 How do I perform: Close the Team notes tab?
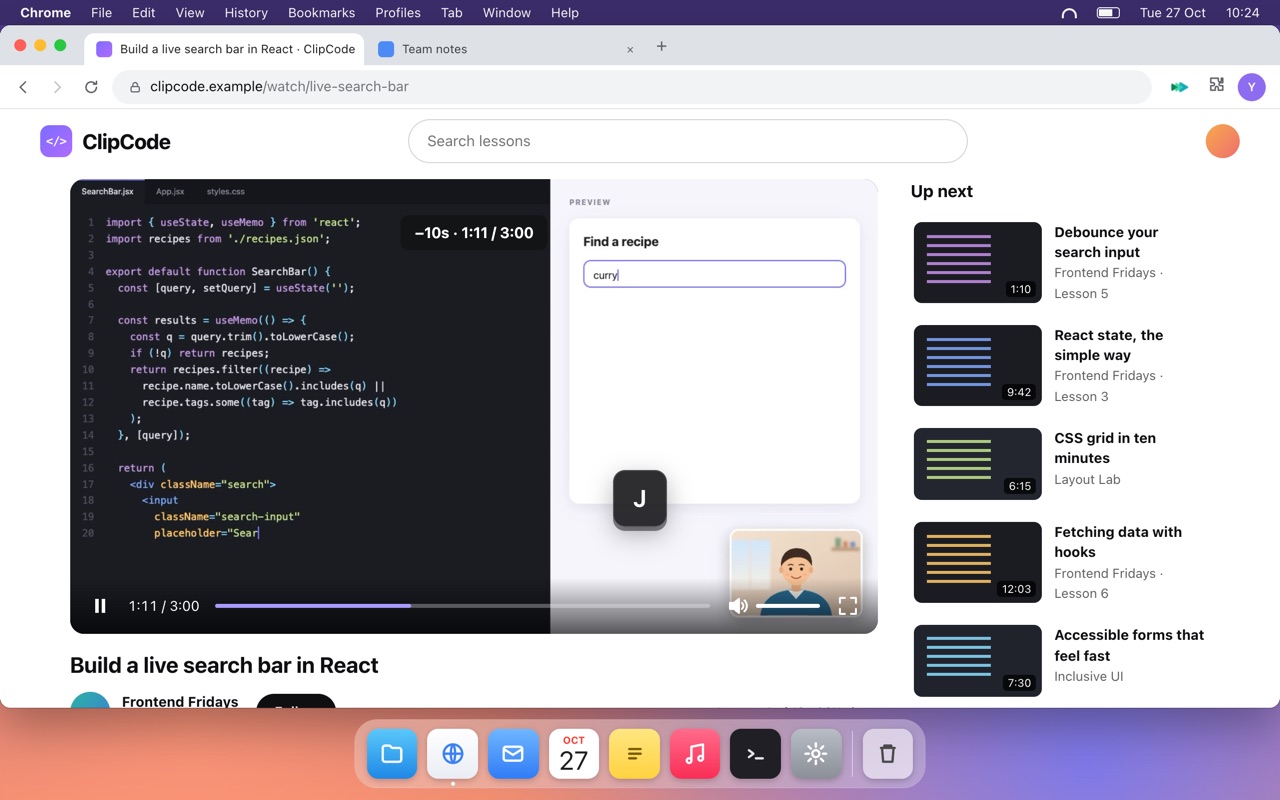pos(630,49)
